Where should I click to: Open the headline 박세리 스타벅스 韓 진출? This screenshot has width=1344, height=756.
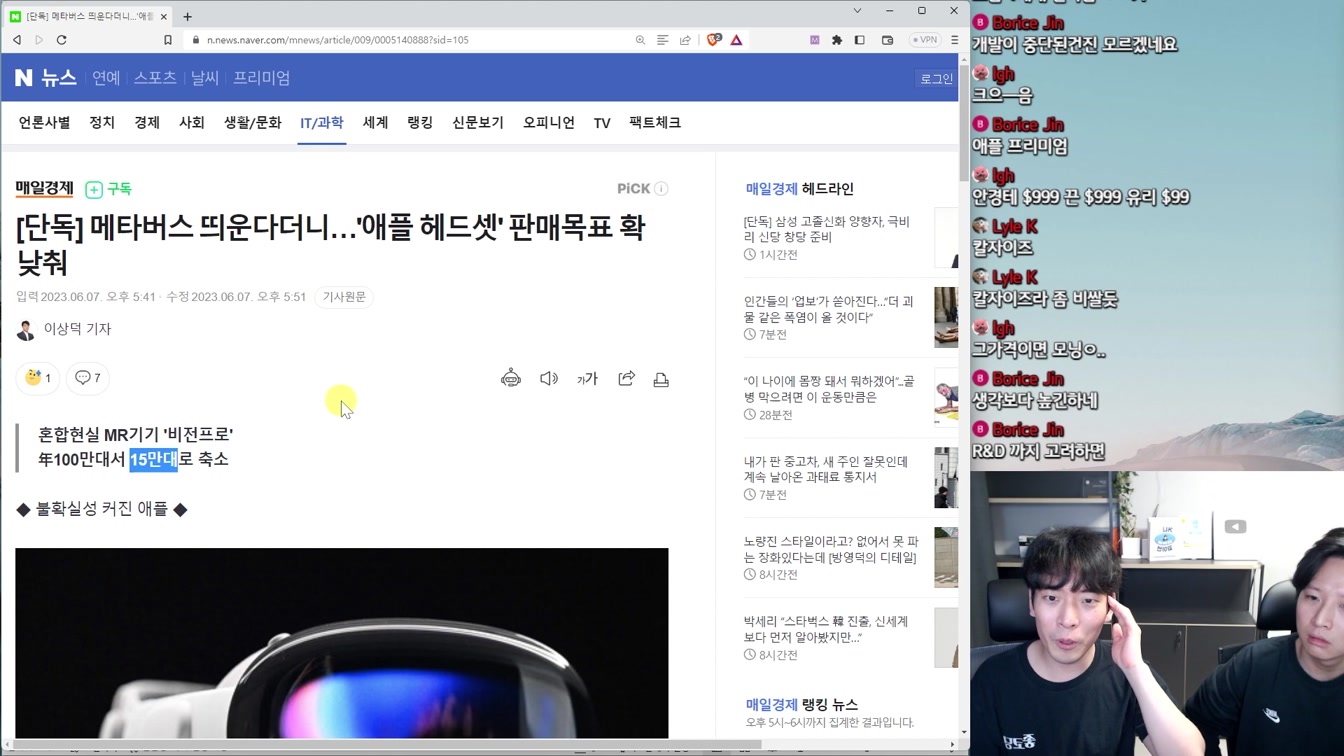coord(826,629)
